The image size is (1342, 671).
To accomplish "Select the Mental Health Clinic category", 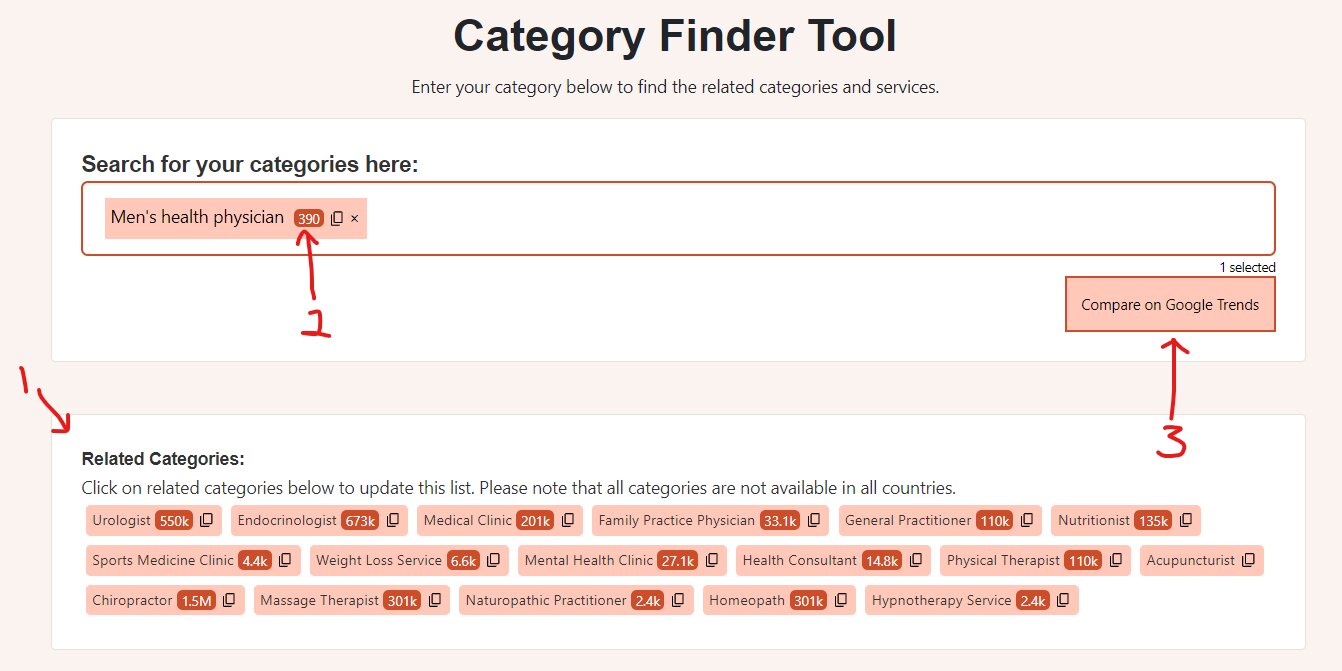I will (588, 560).
